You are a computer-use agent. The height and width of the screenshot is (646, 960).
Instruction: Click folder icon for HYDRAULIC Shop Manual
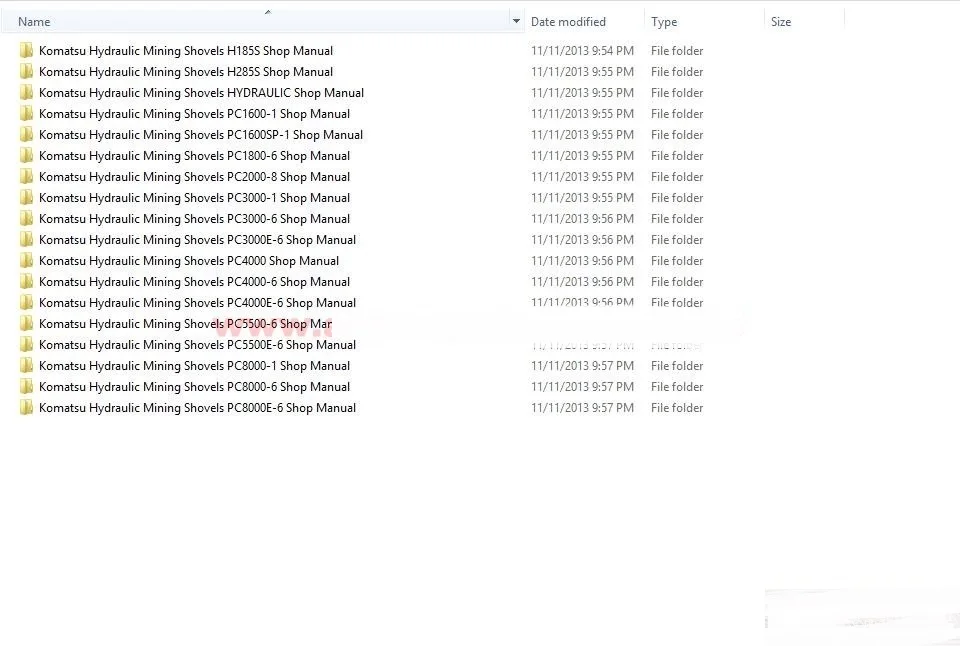26,92
